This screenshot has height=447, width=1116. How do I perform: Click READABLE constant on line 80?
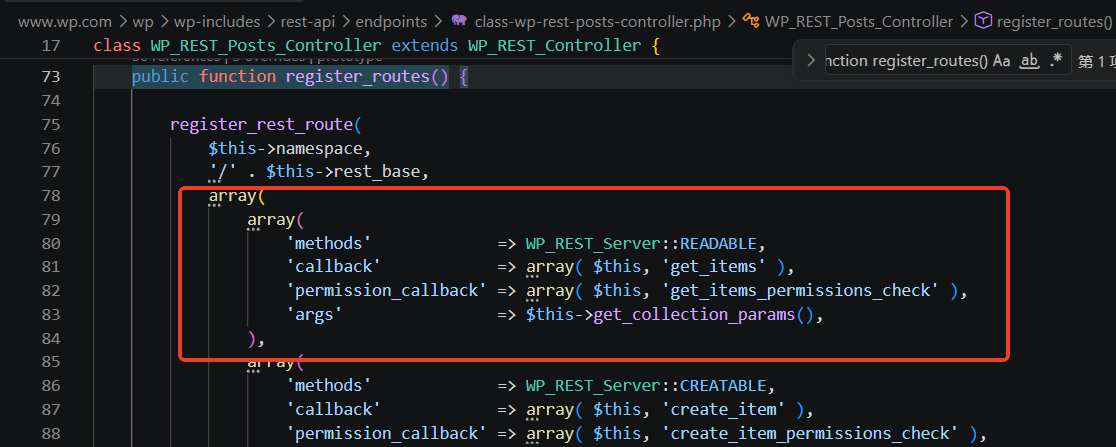point(717,243)
